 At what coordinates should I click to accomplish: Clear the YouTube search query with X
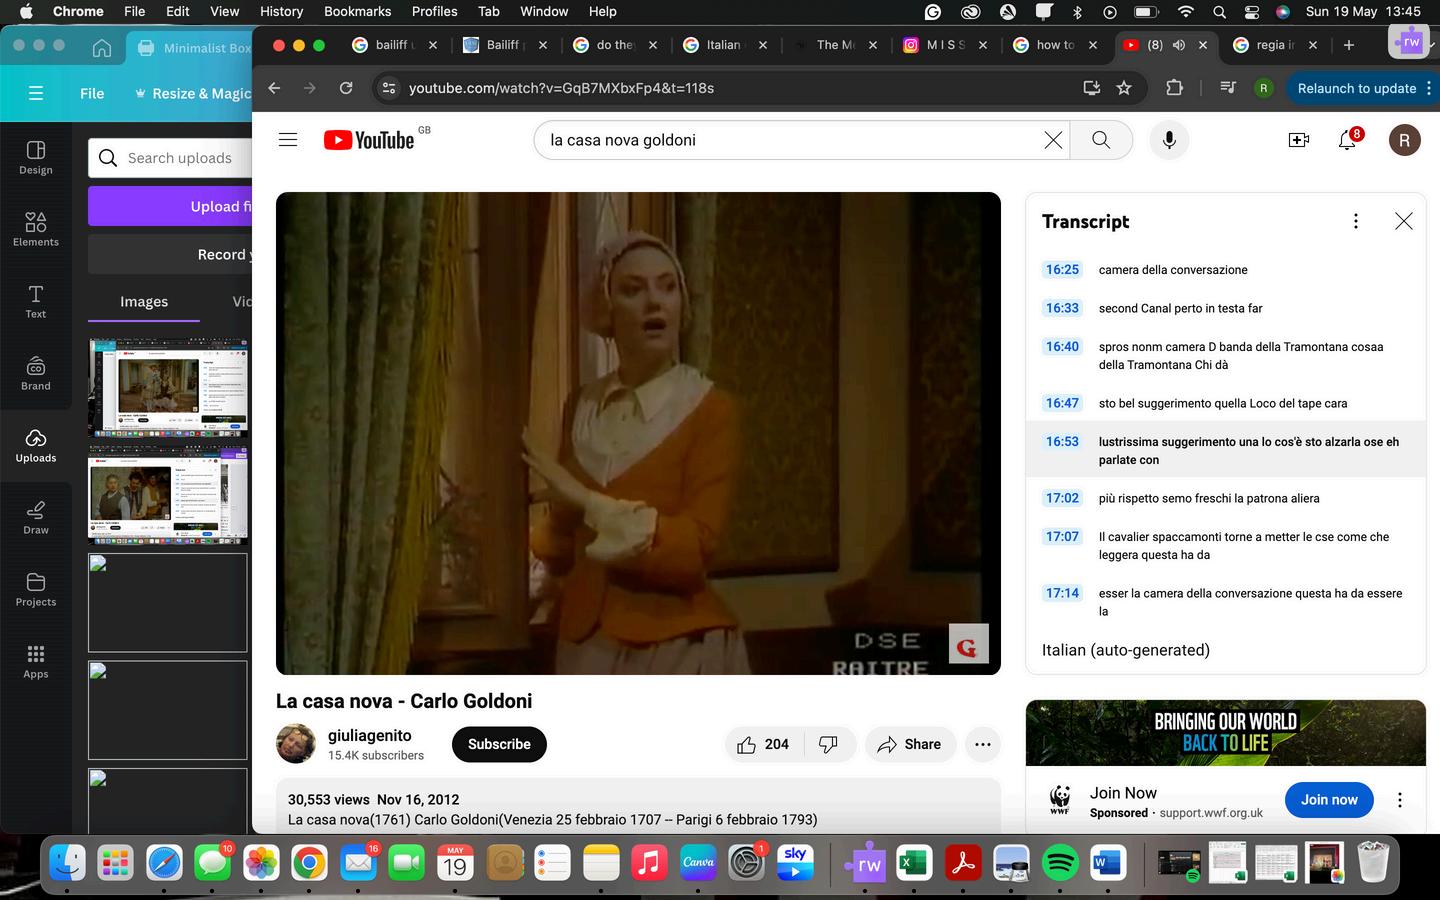click(1053, 140)
